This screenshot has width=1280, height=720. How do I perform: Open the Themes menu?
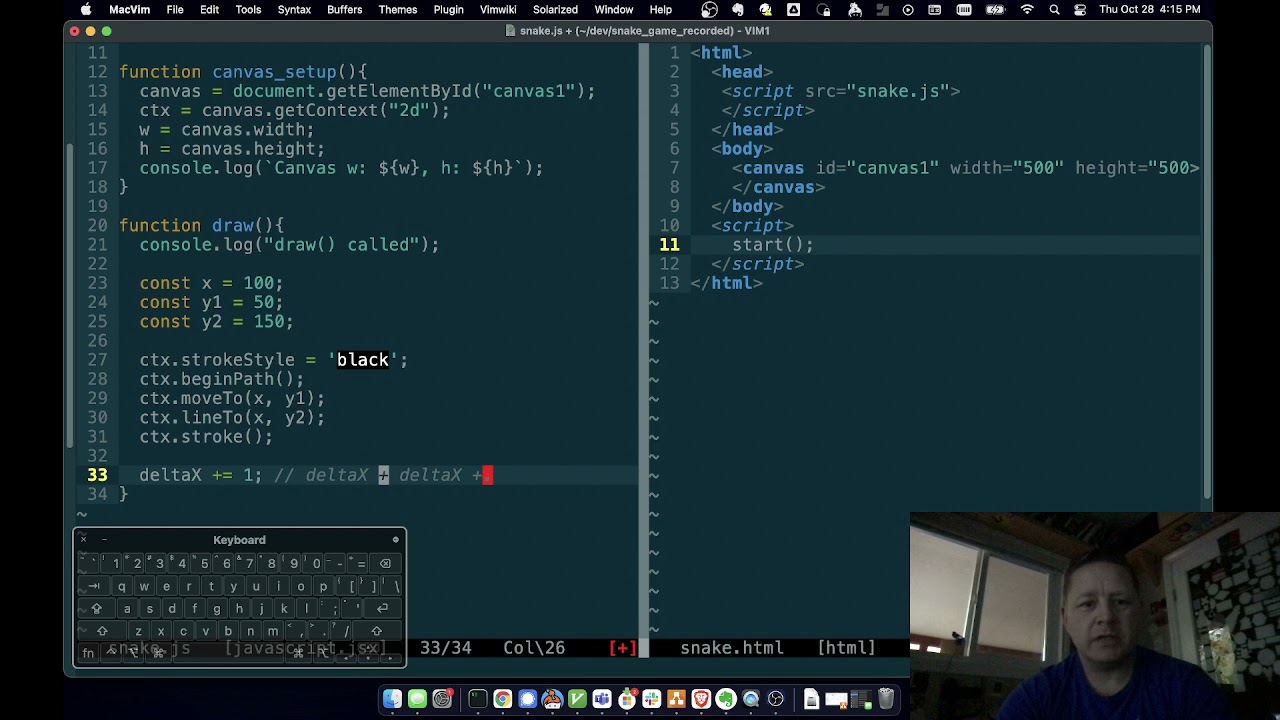click(x=397, y=9)
